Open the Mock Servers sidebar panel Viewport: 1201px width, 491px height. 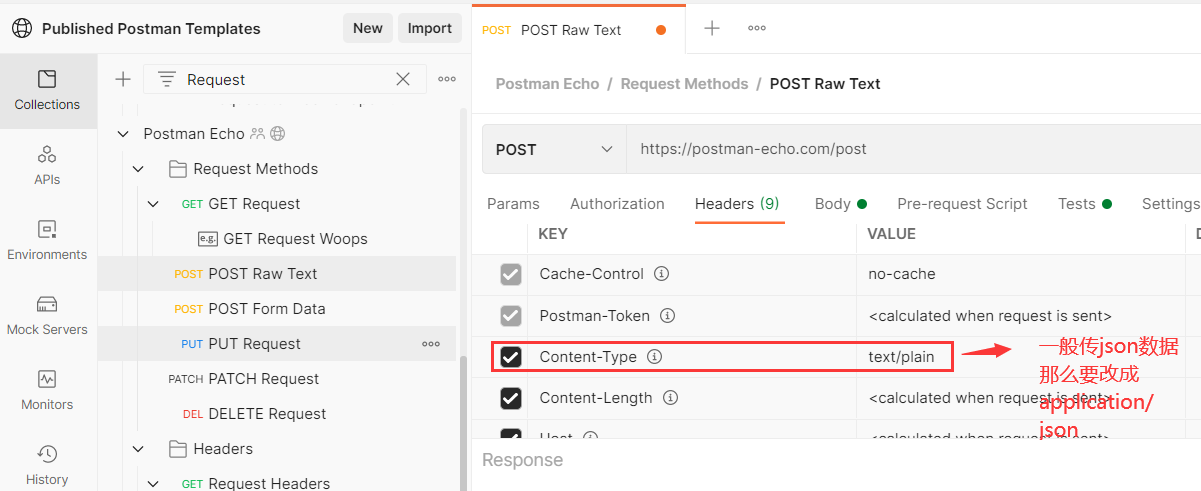coord(47,315)
